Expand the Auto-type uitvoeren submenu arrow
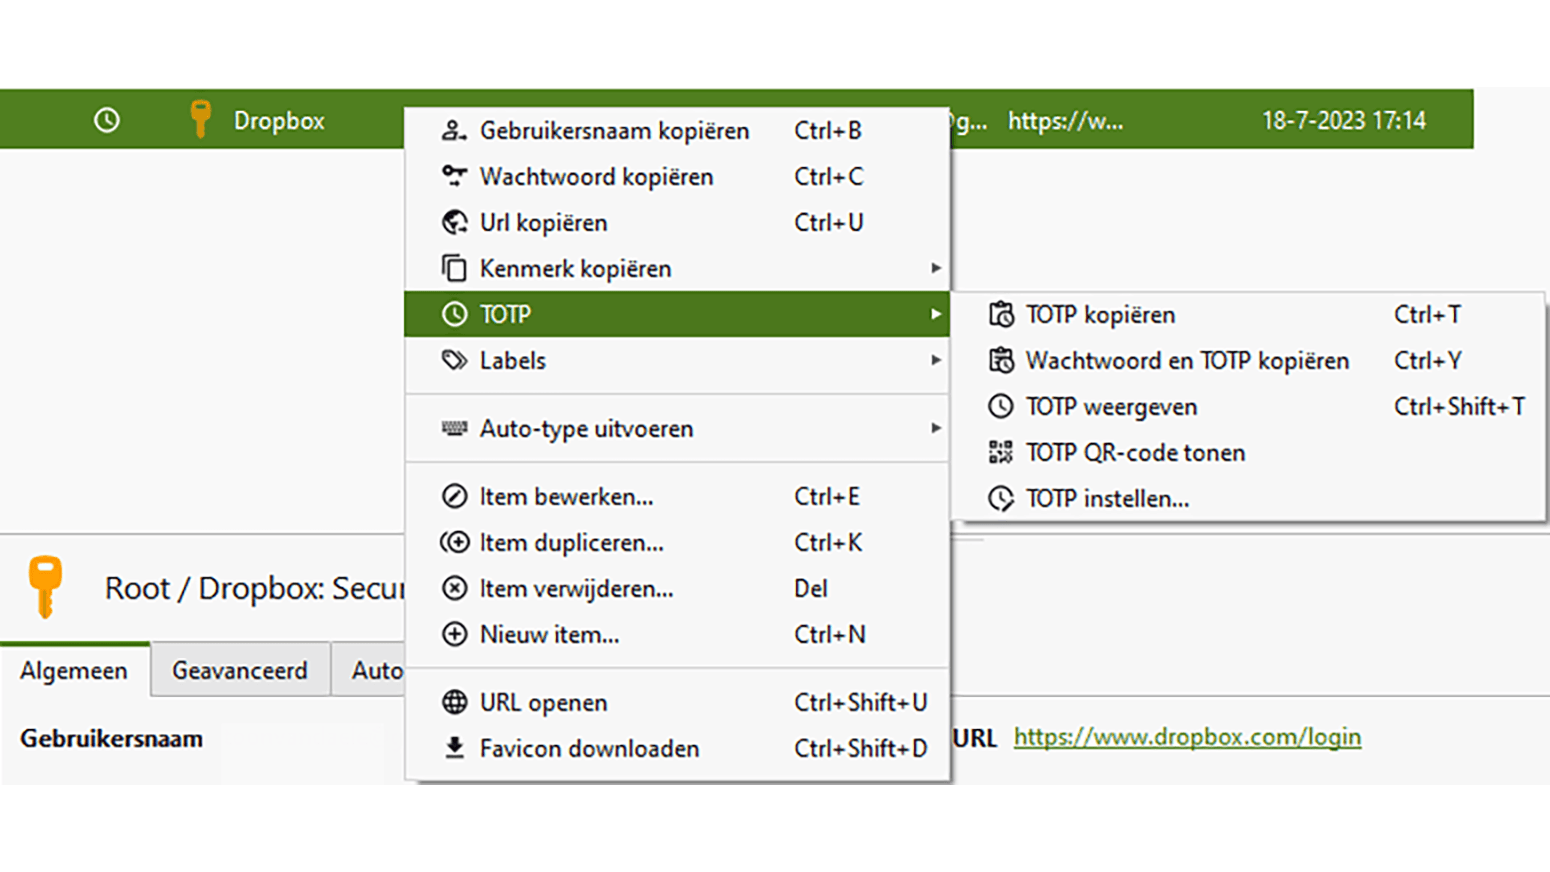 click(935, 428)
